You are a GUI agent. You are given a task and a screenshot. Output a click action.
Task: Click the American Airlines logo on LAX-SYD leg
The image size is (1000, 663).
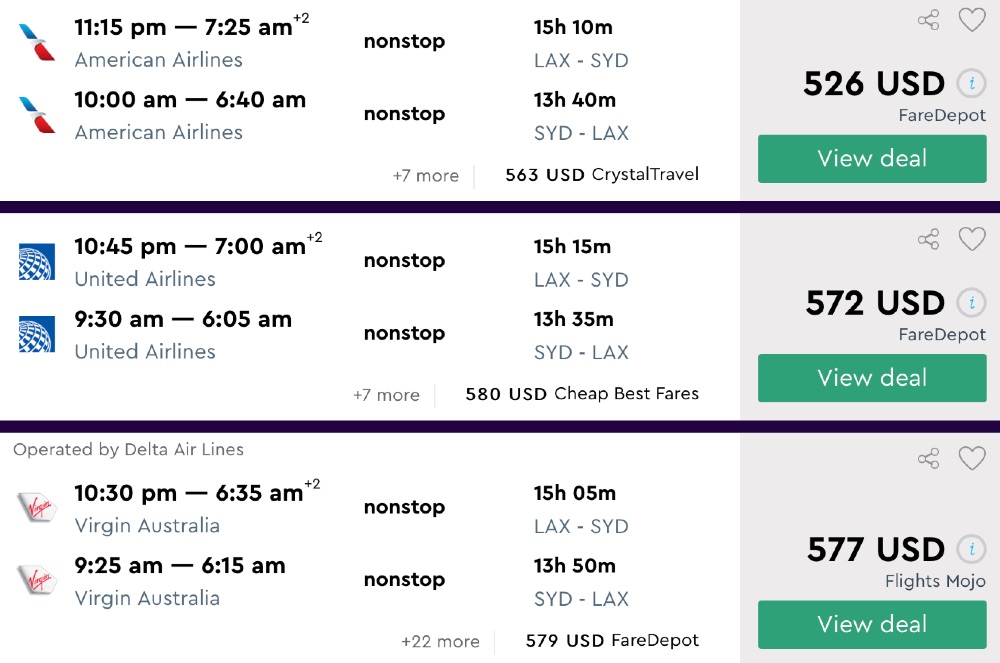tap(37, 42)
